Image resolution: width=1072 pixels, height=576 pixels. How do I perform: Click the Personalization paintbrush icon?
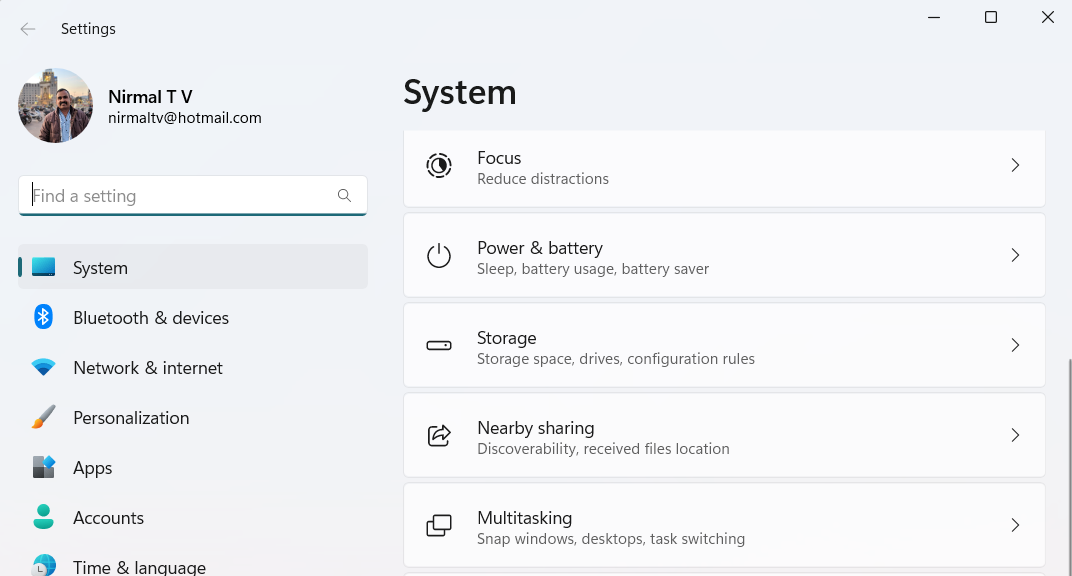pyautogui.click(x=43, y=417)
